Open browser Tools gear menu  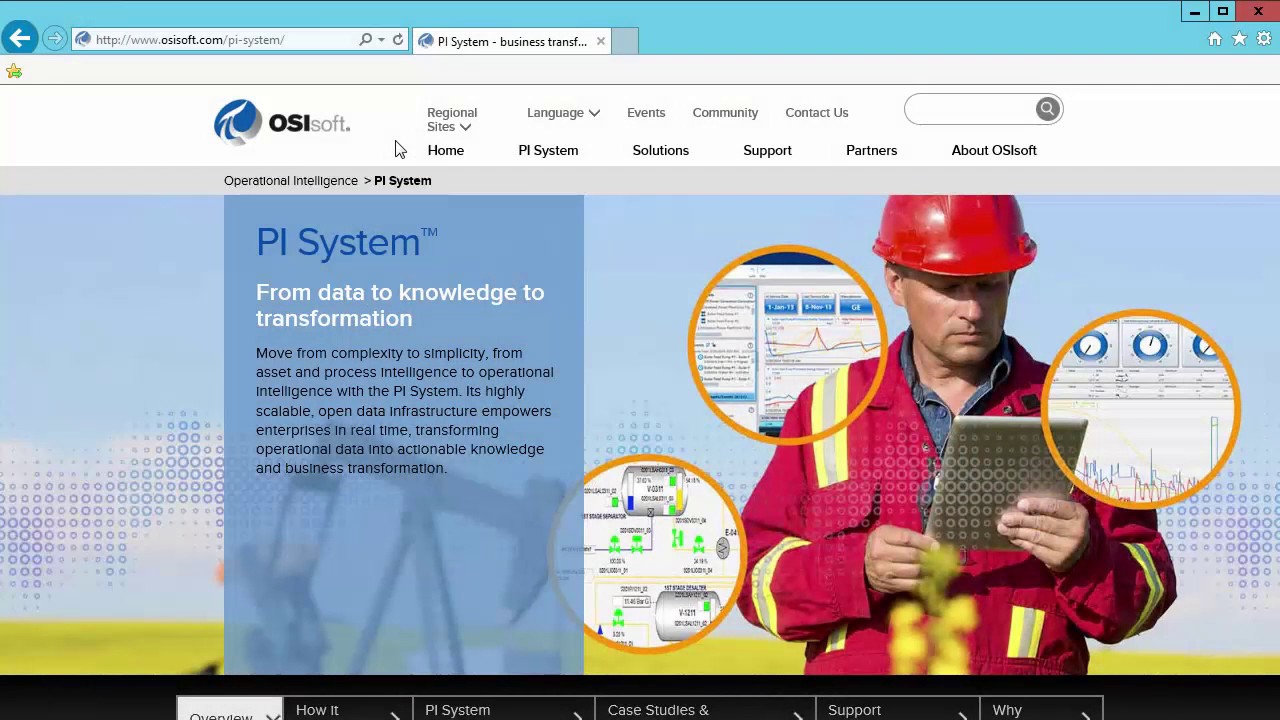(1264, 39)
